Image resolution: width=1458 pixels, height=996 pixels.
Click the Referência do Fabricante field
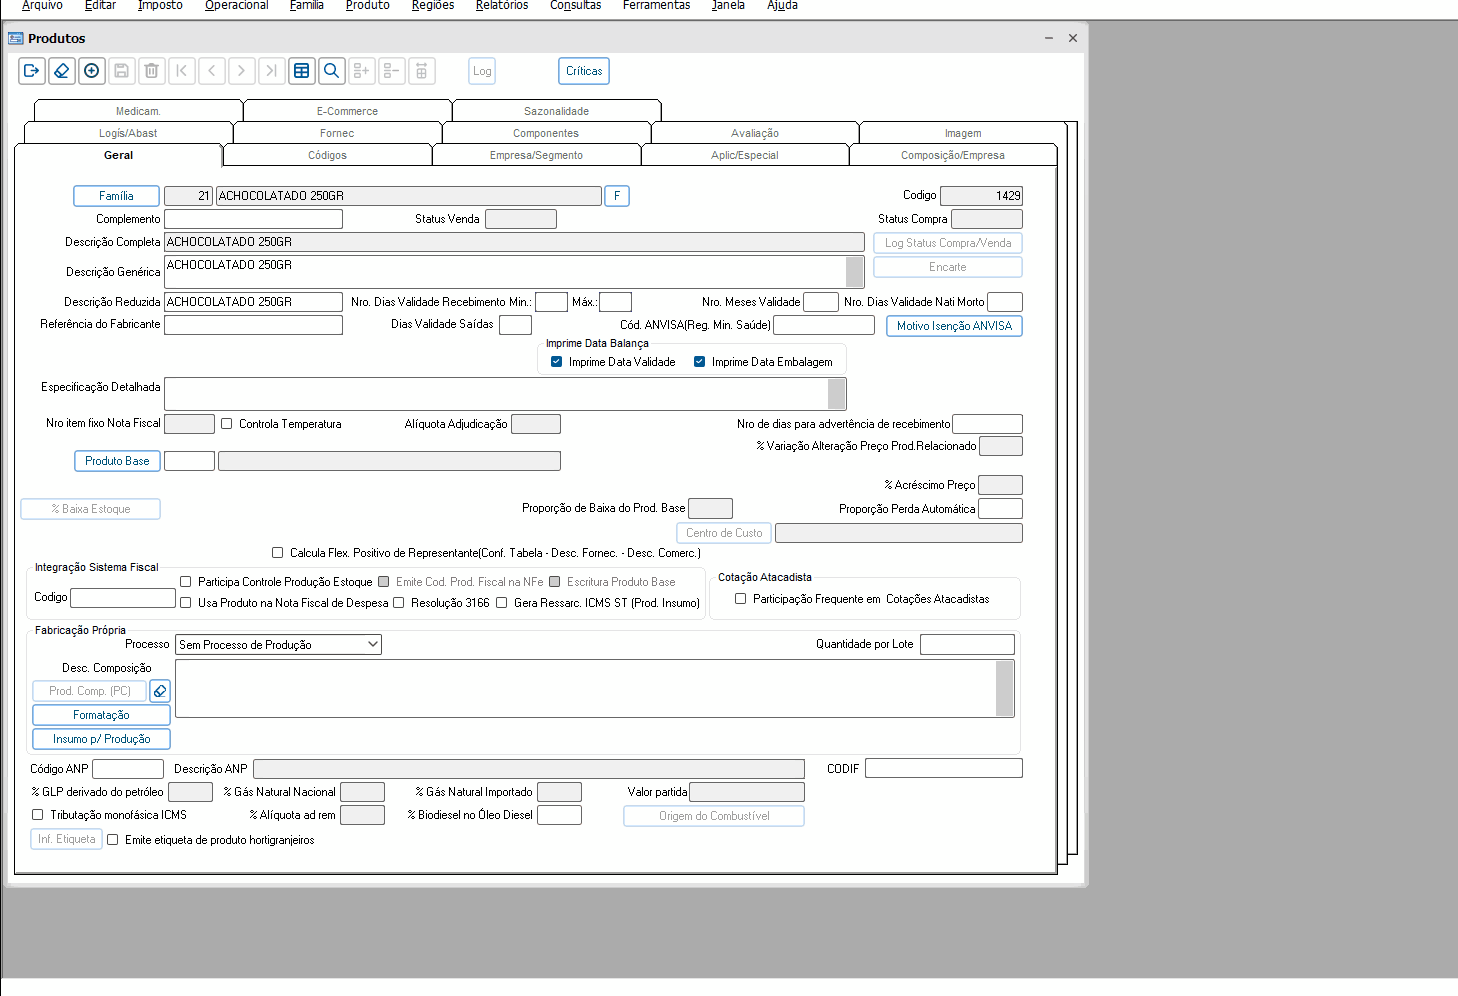253,325
